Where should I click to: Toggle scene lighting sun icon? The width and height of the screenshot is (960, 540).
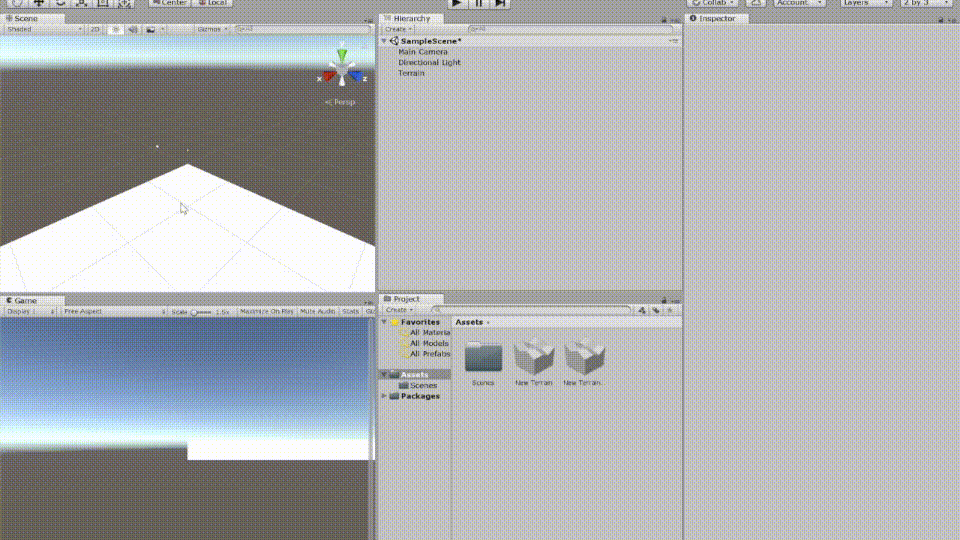tap(116, 29)
